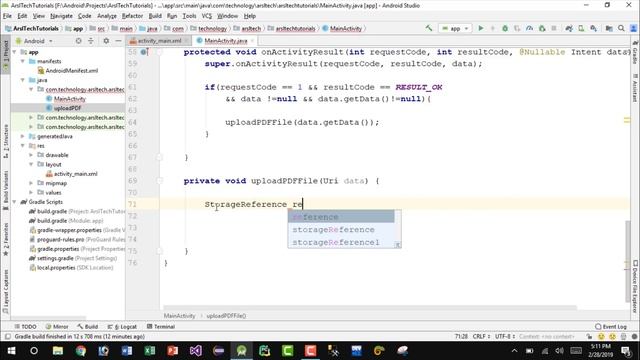640x360 pixels.
Task: Open the Terminal tool window
Action: (x=161, y=327)
